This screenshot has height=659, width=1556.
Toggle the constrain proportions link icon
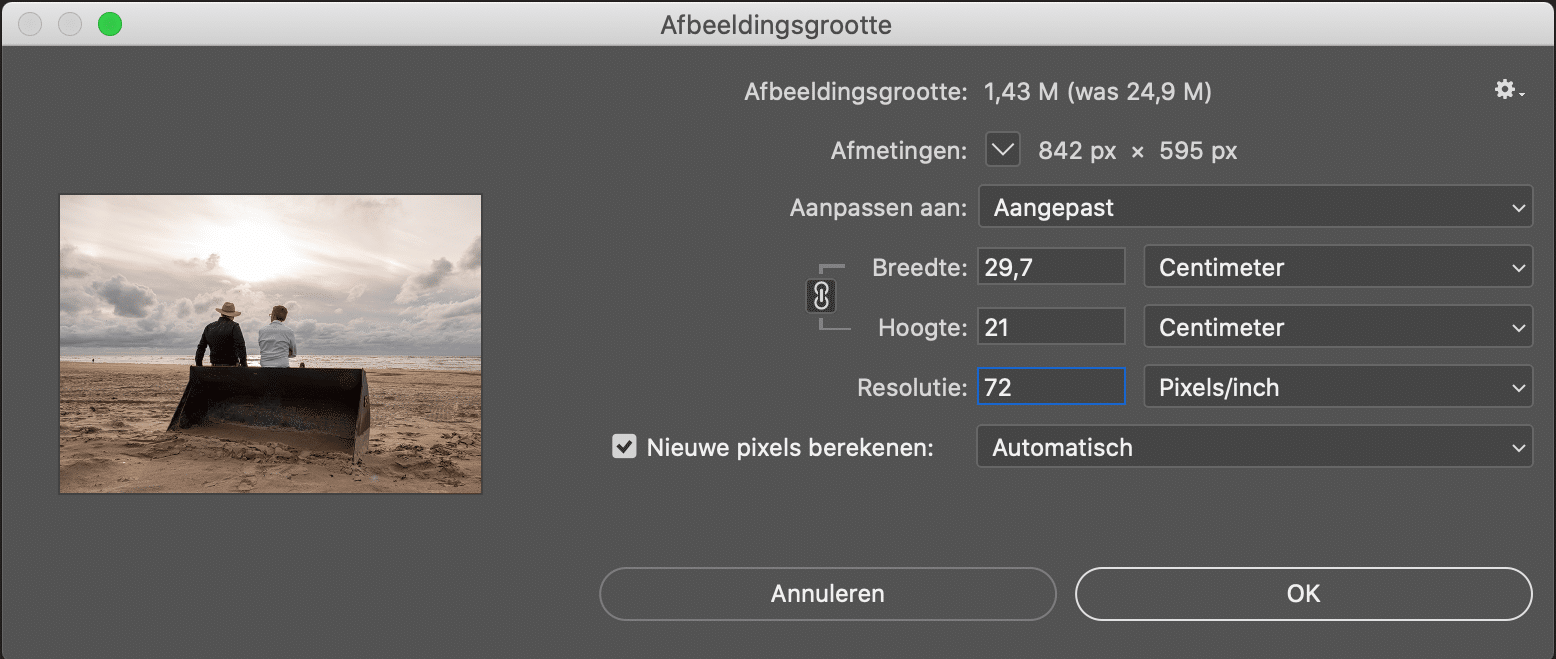click(x=821, y=296)
